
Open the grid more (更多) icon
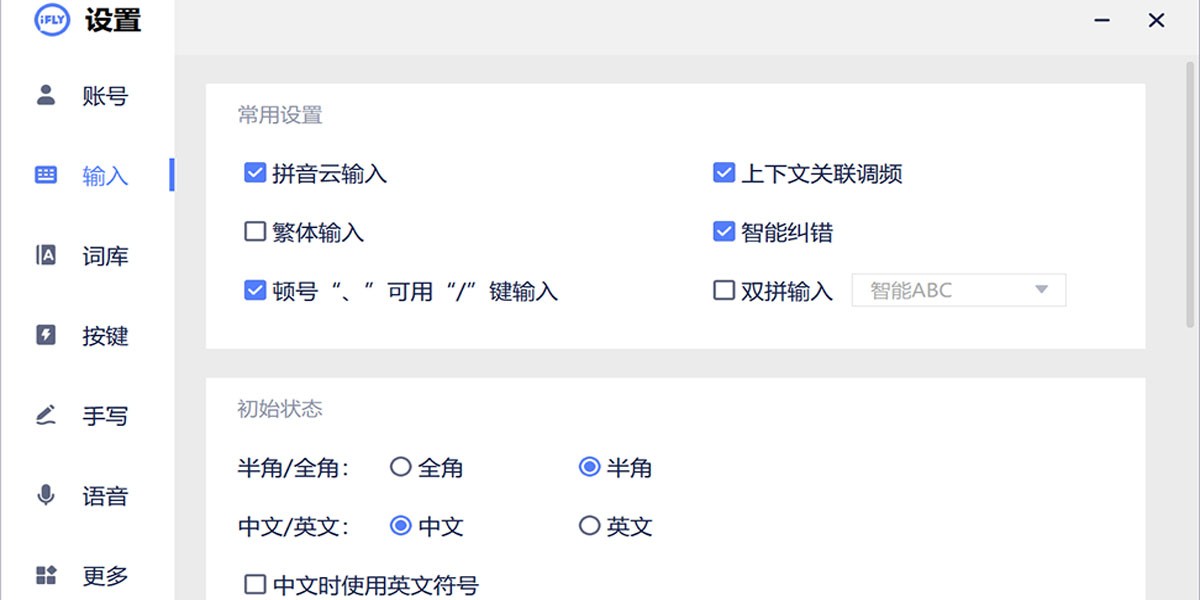(x=46, y=575)
